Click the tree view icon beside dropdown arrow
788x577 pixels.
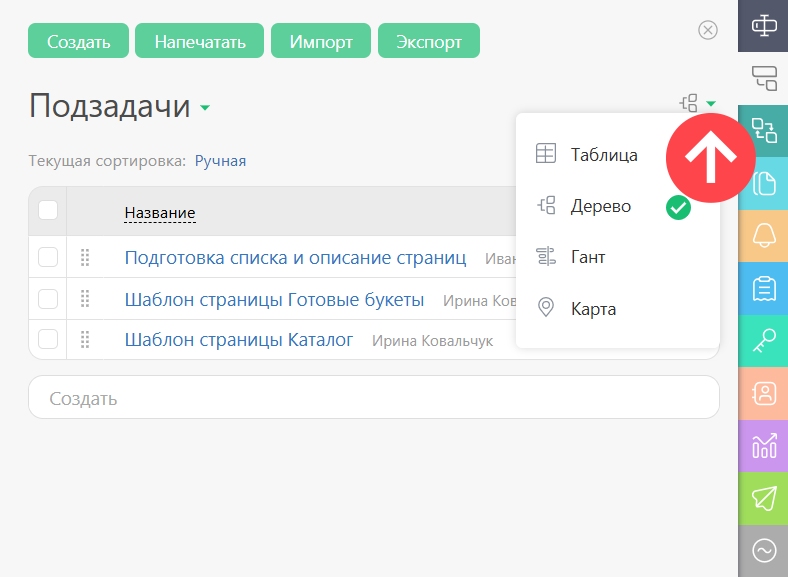(x=689, y=103)
